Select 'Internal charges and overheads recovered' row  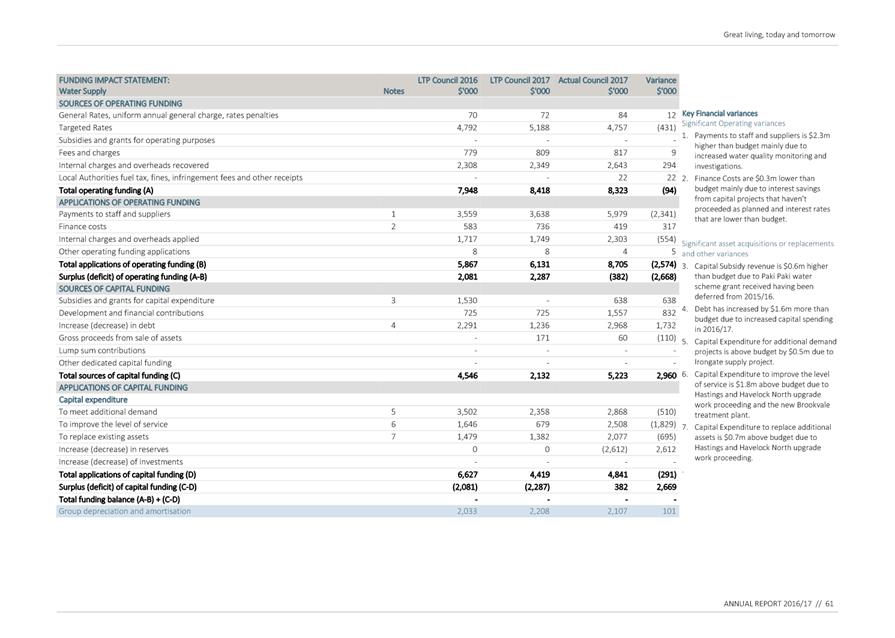click(368, 165)
